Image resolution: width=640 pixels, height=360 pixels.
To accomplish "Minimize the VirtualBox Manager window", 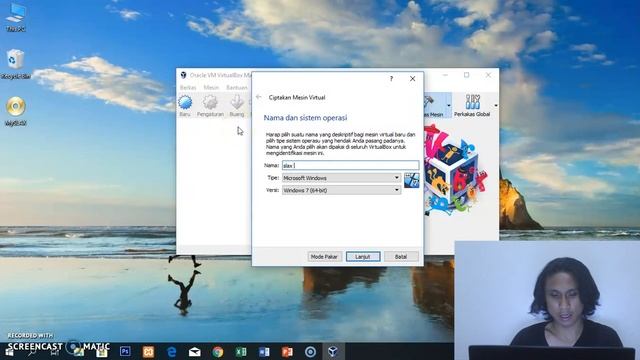I will click(445, 75).
